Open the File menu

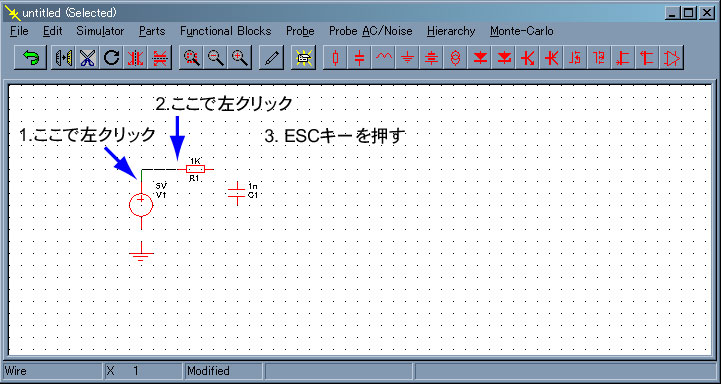click(x=19, y=31)
